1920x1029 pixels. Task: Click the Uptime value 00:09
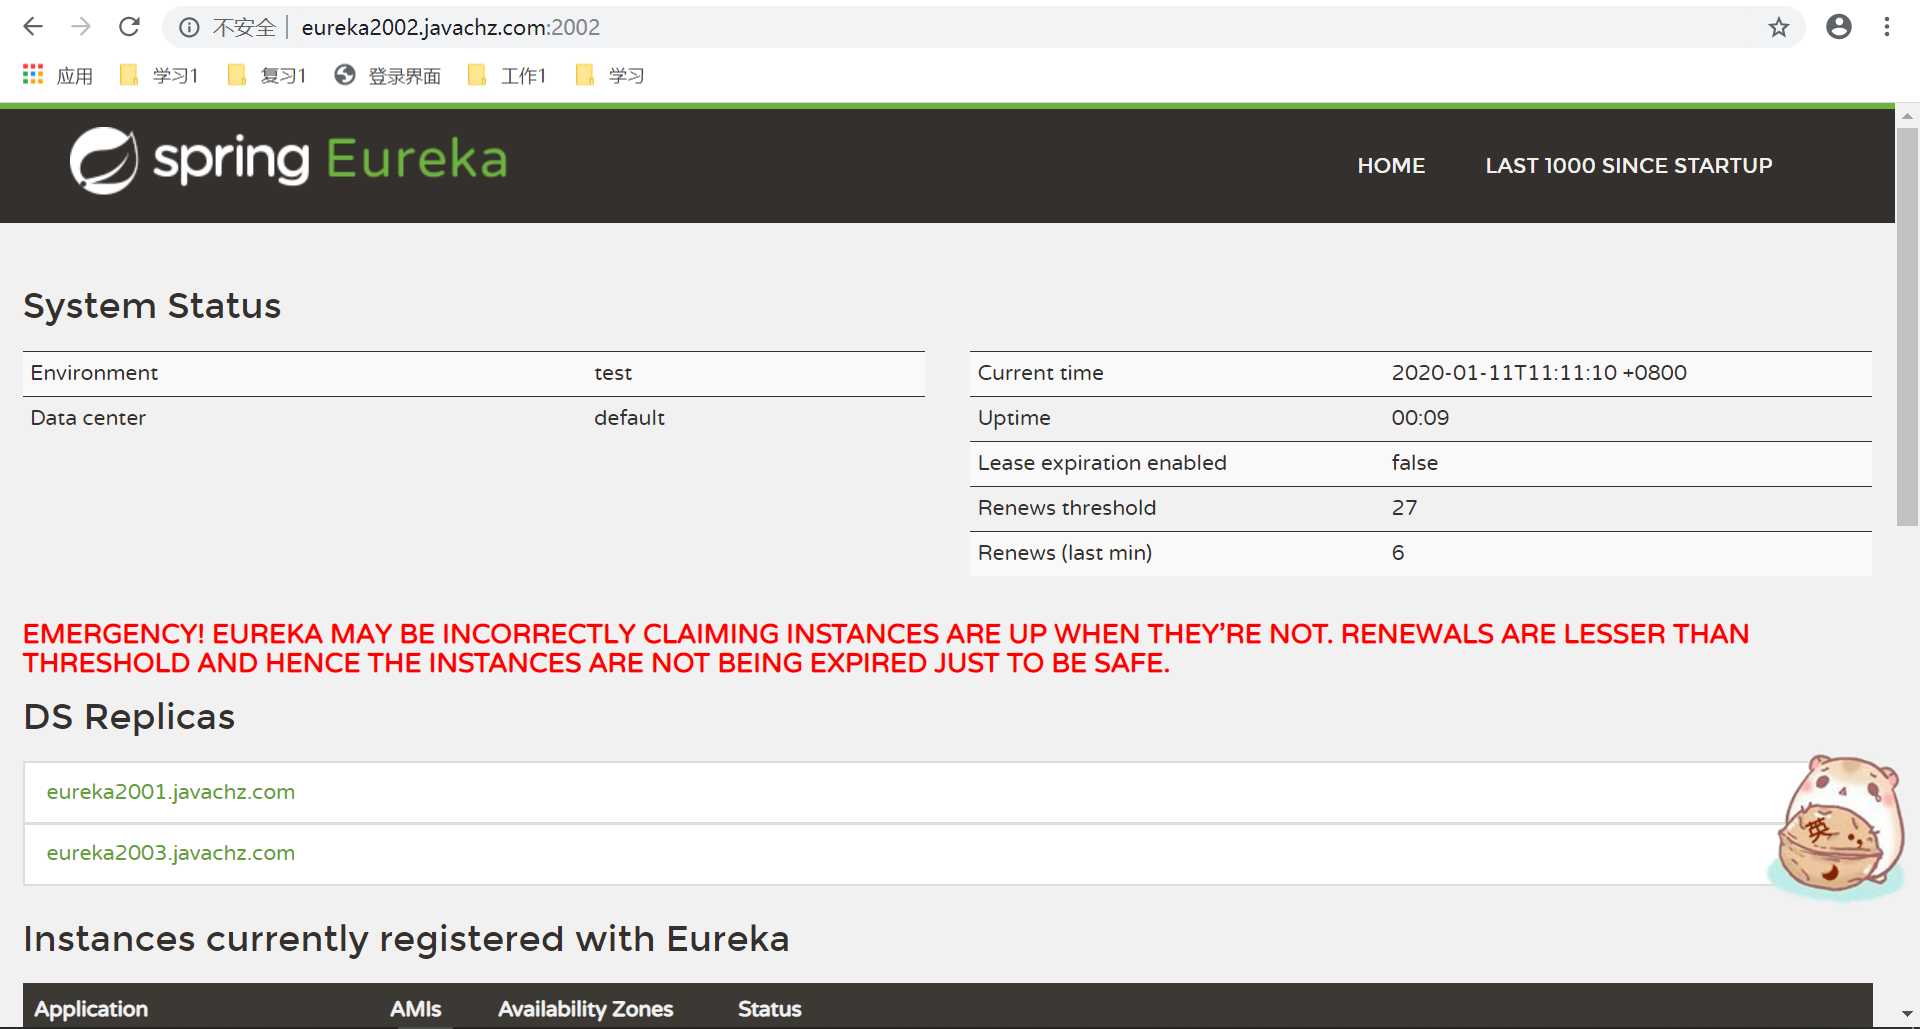[1420, 418]
